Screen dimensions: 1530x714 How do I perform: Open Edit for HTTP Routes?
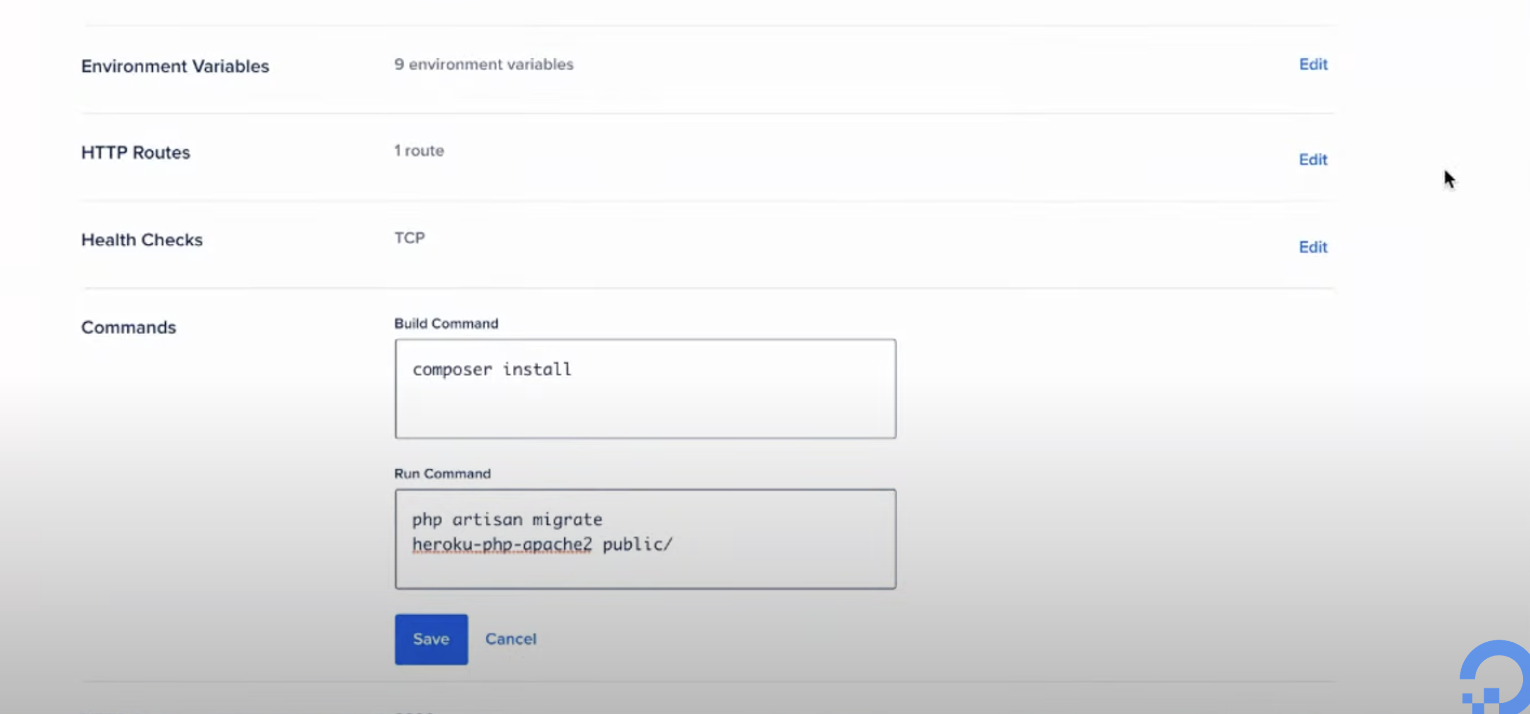tap(1313, 159)
